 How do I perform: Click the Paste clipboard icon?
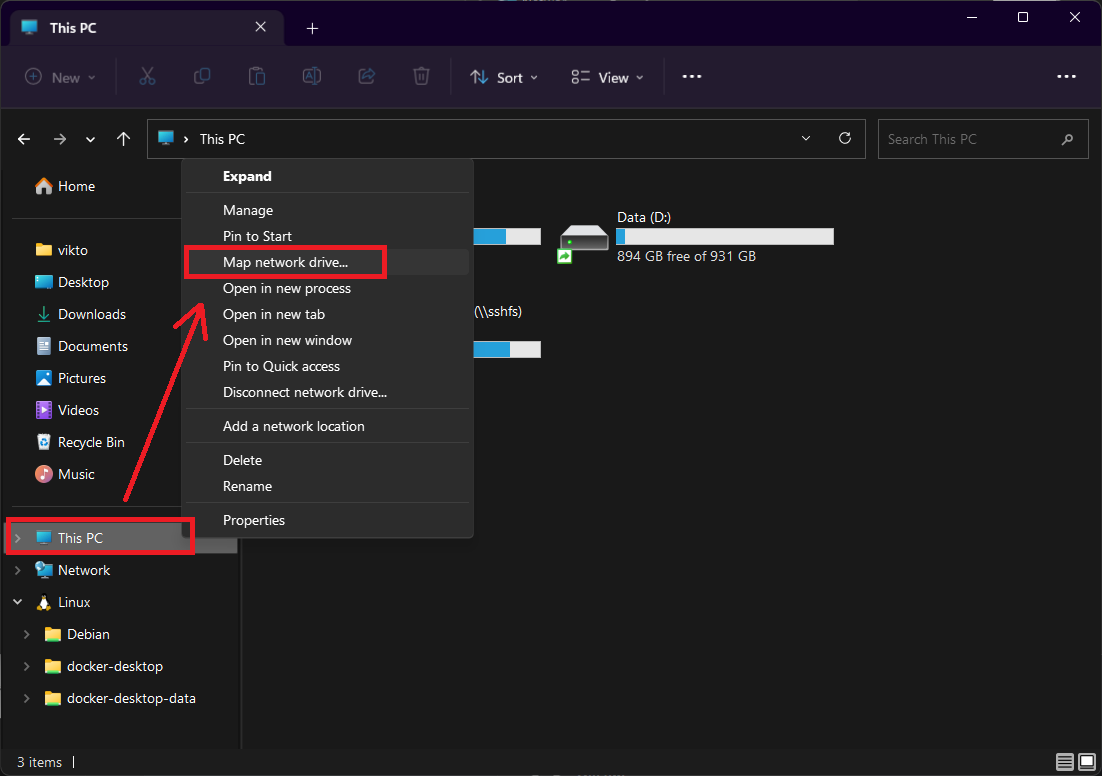click(257, 77)
